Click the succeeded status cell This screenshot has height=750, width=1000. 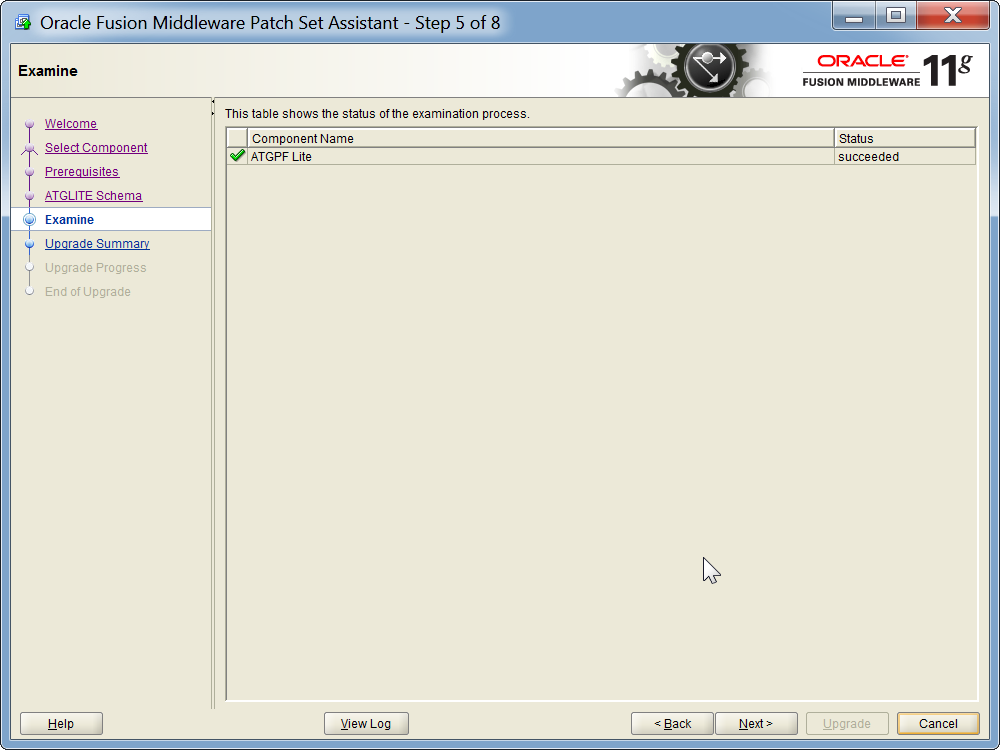pos(905,156)
